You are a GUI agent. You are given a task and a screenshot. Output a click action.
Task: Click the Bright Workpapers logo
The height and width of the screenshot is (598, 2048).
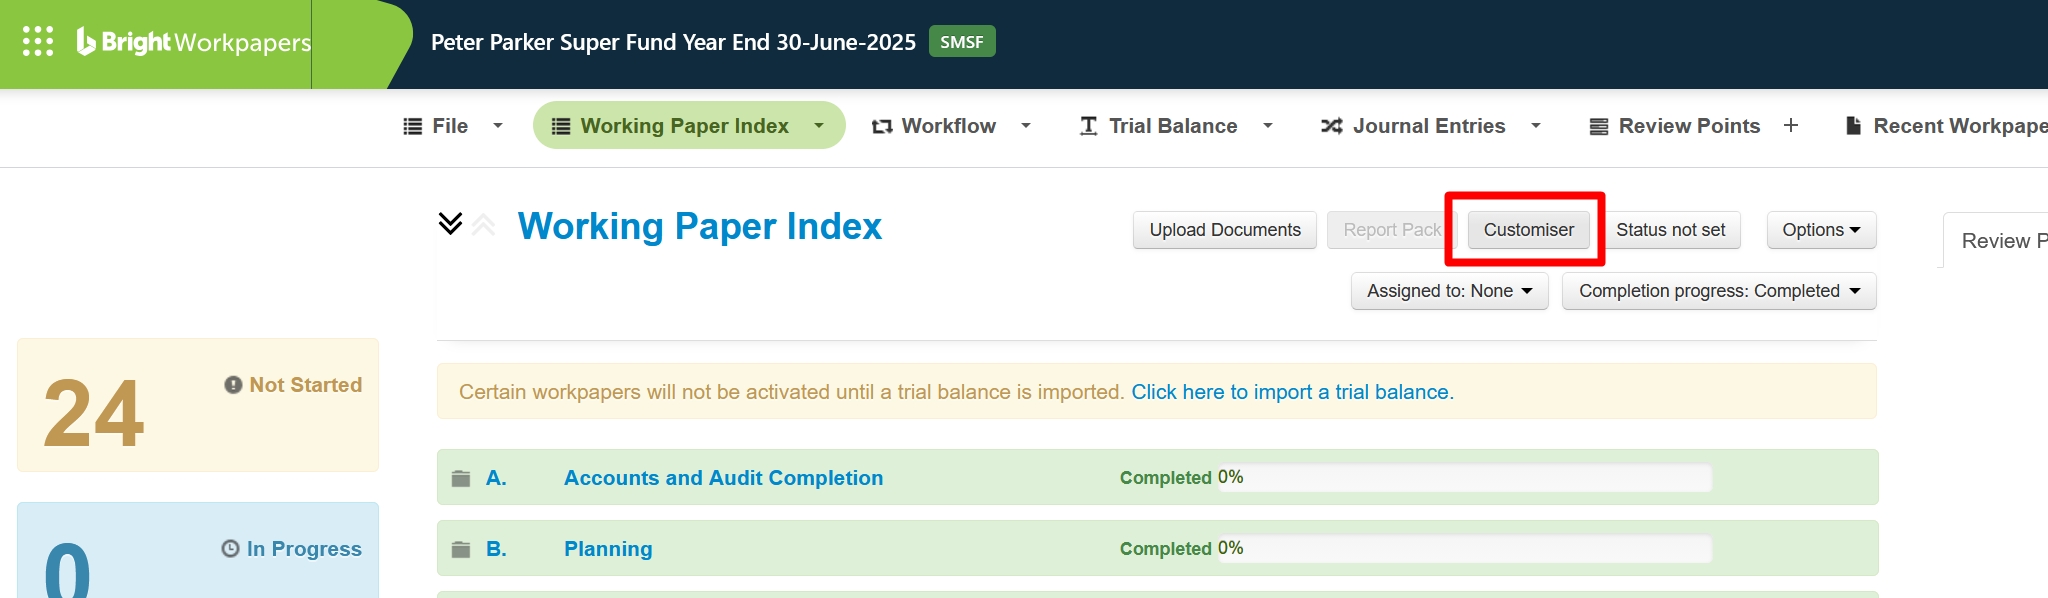(x=194, y=42)
